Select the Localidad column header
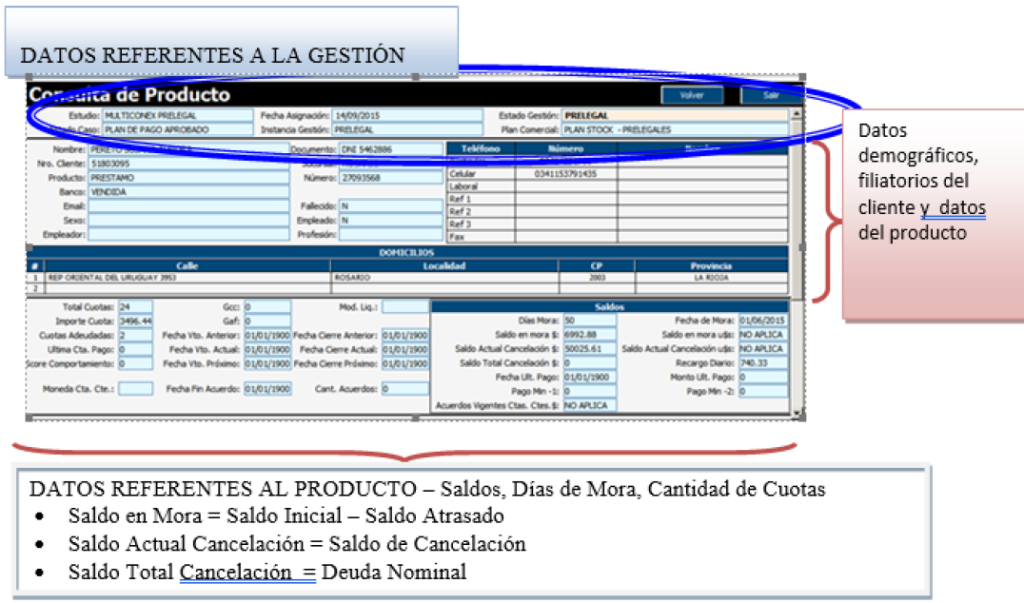This screenshot has height=603, width=1024. 443,267
